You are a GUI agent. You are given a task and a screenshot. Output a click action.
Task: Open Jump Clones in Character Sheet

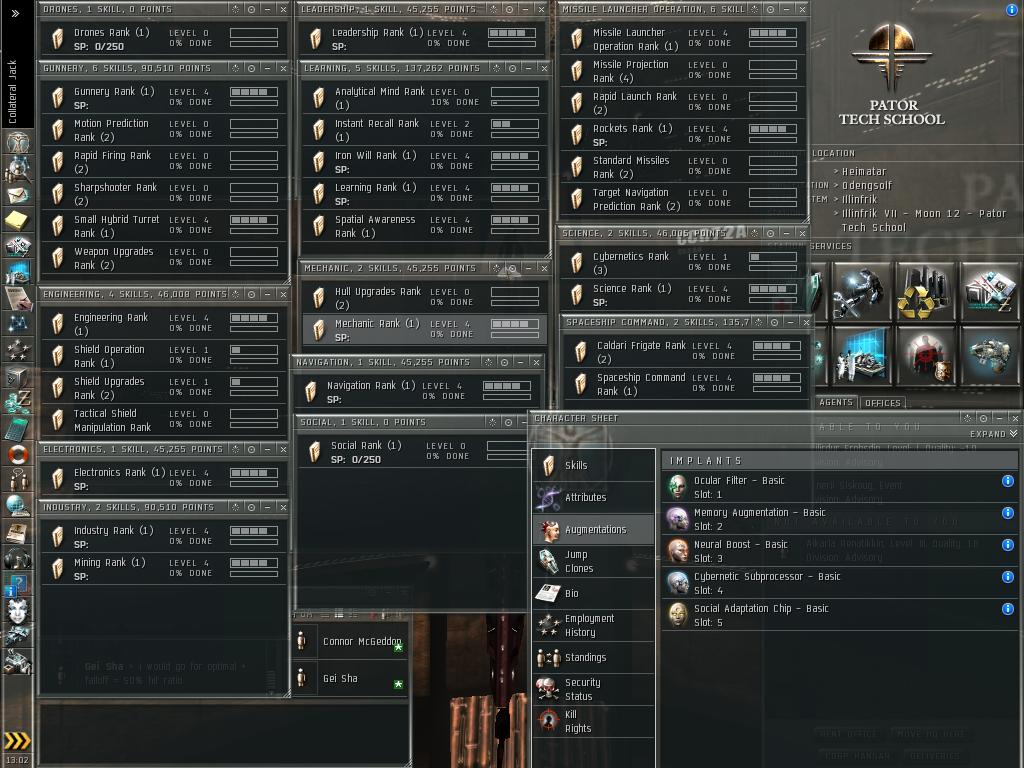click(x=594, y=562)
